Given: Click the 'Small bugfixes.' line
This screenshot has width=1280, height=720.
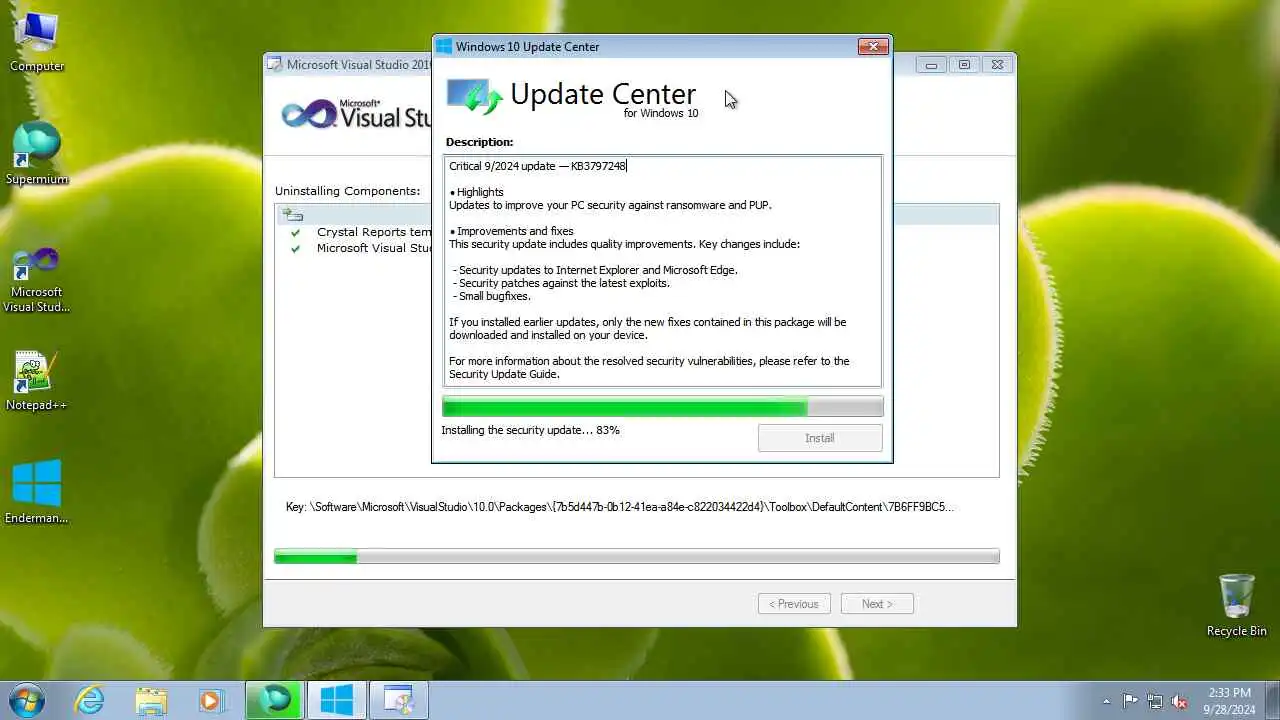Looking at the screenshot, I should click(x=492, y=296).
